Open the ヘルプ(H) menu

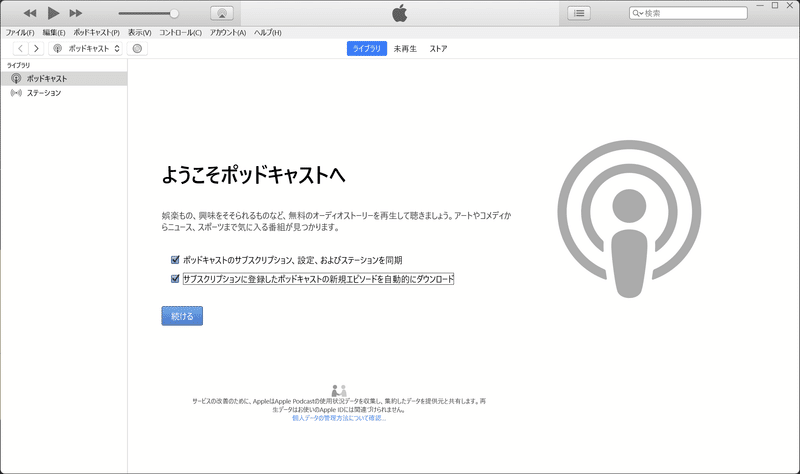coord(267,33)
